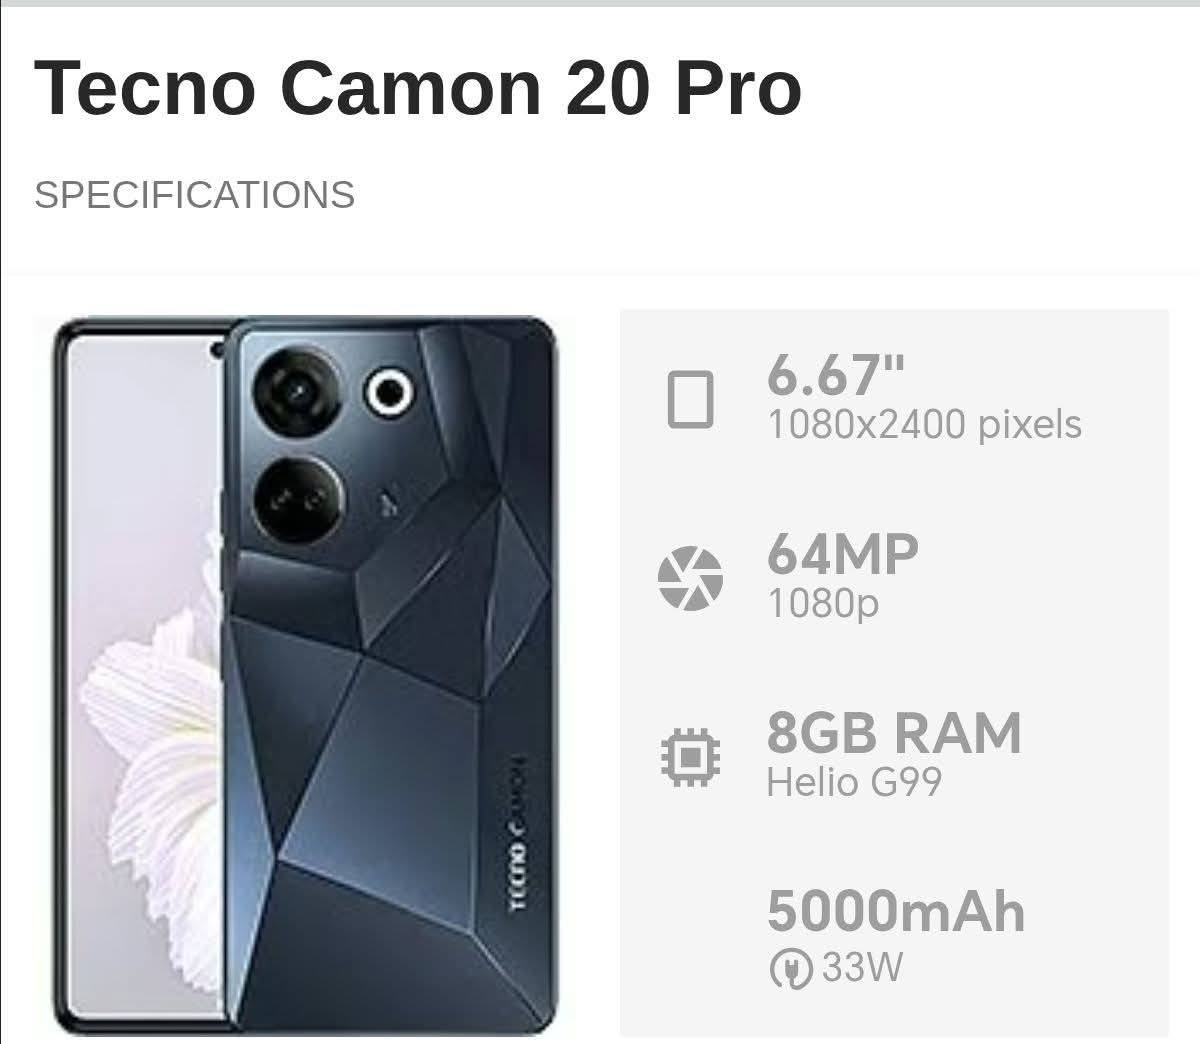Open the Tecno Camon 20 Pro phone image
The height and width of the screenshot is (1044, 1200).
(x=303, y=676)
